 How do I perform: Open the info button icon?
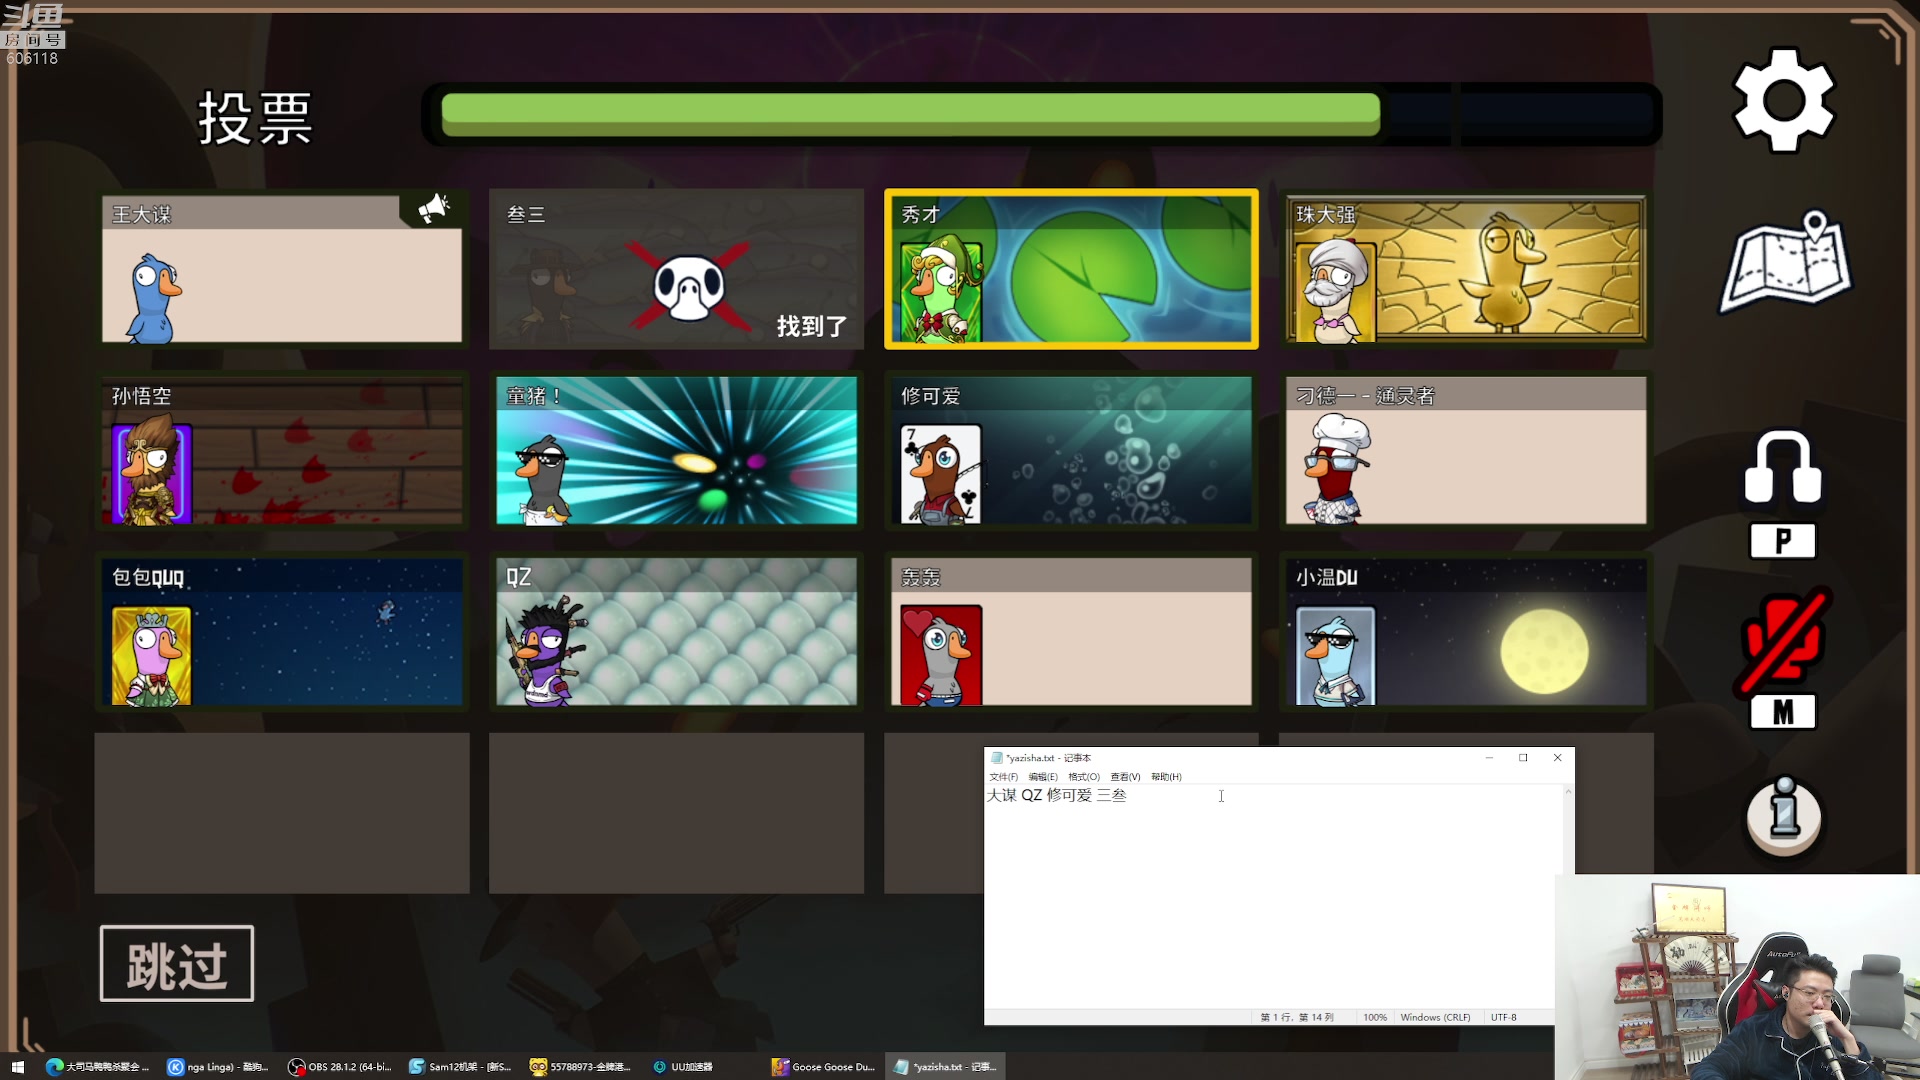coord(1784,817)
